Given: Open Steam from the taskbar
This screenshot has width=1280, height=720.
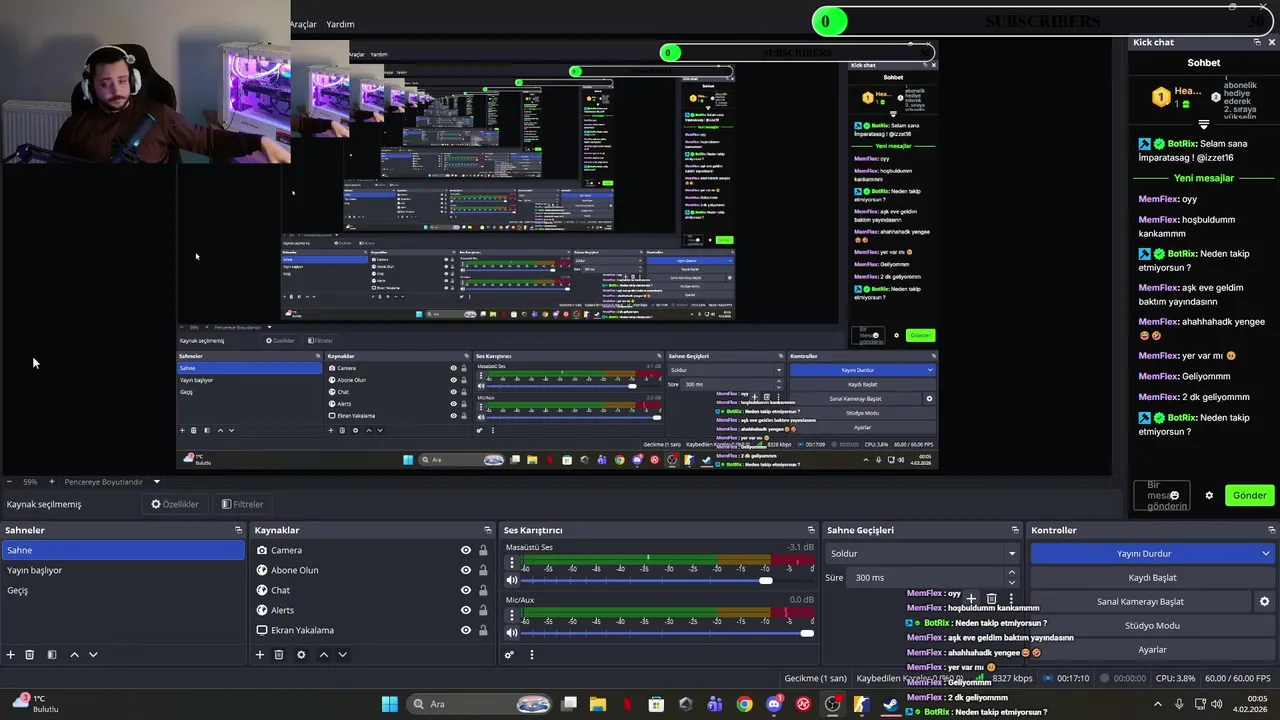Looking at the screenshot, I should pos(890,704).
